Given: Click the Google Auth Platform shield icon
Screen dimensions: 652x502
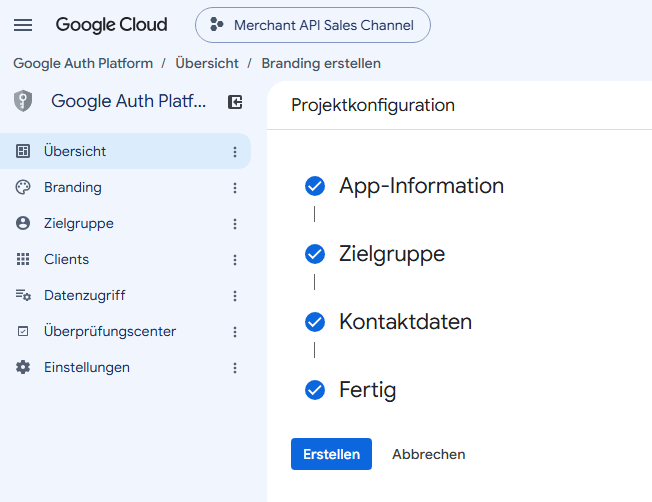Looking at the screenshot, I should click(23, 101).
